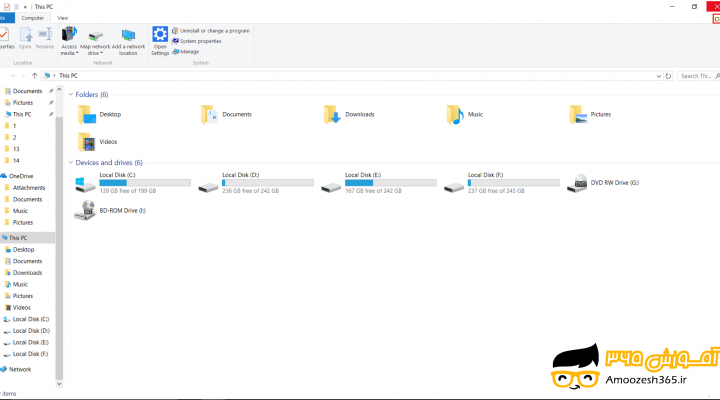Click Add a network location icon
This screenshot has height=400, width=720.
[128, 35]
